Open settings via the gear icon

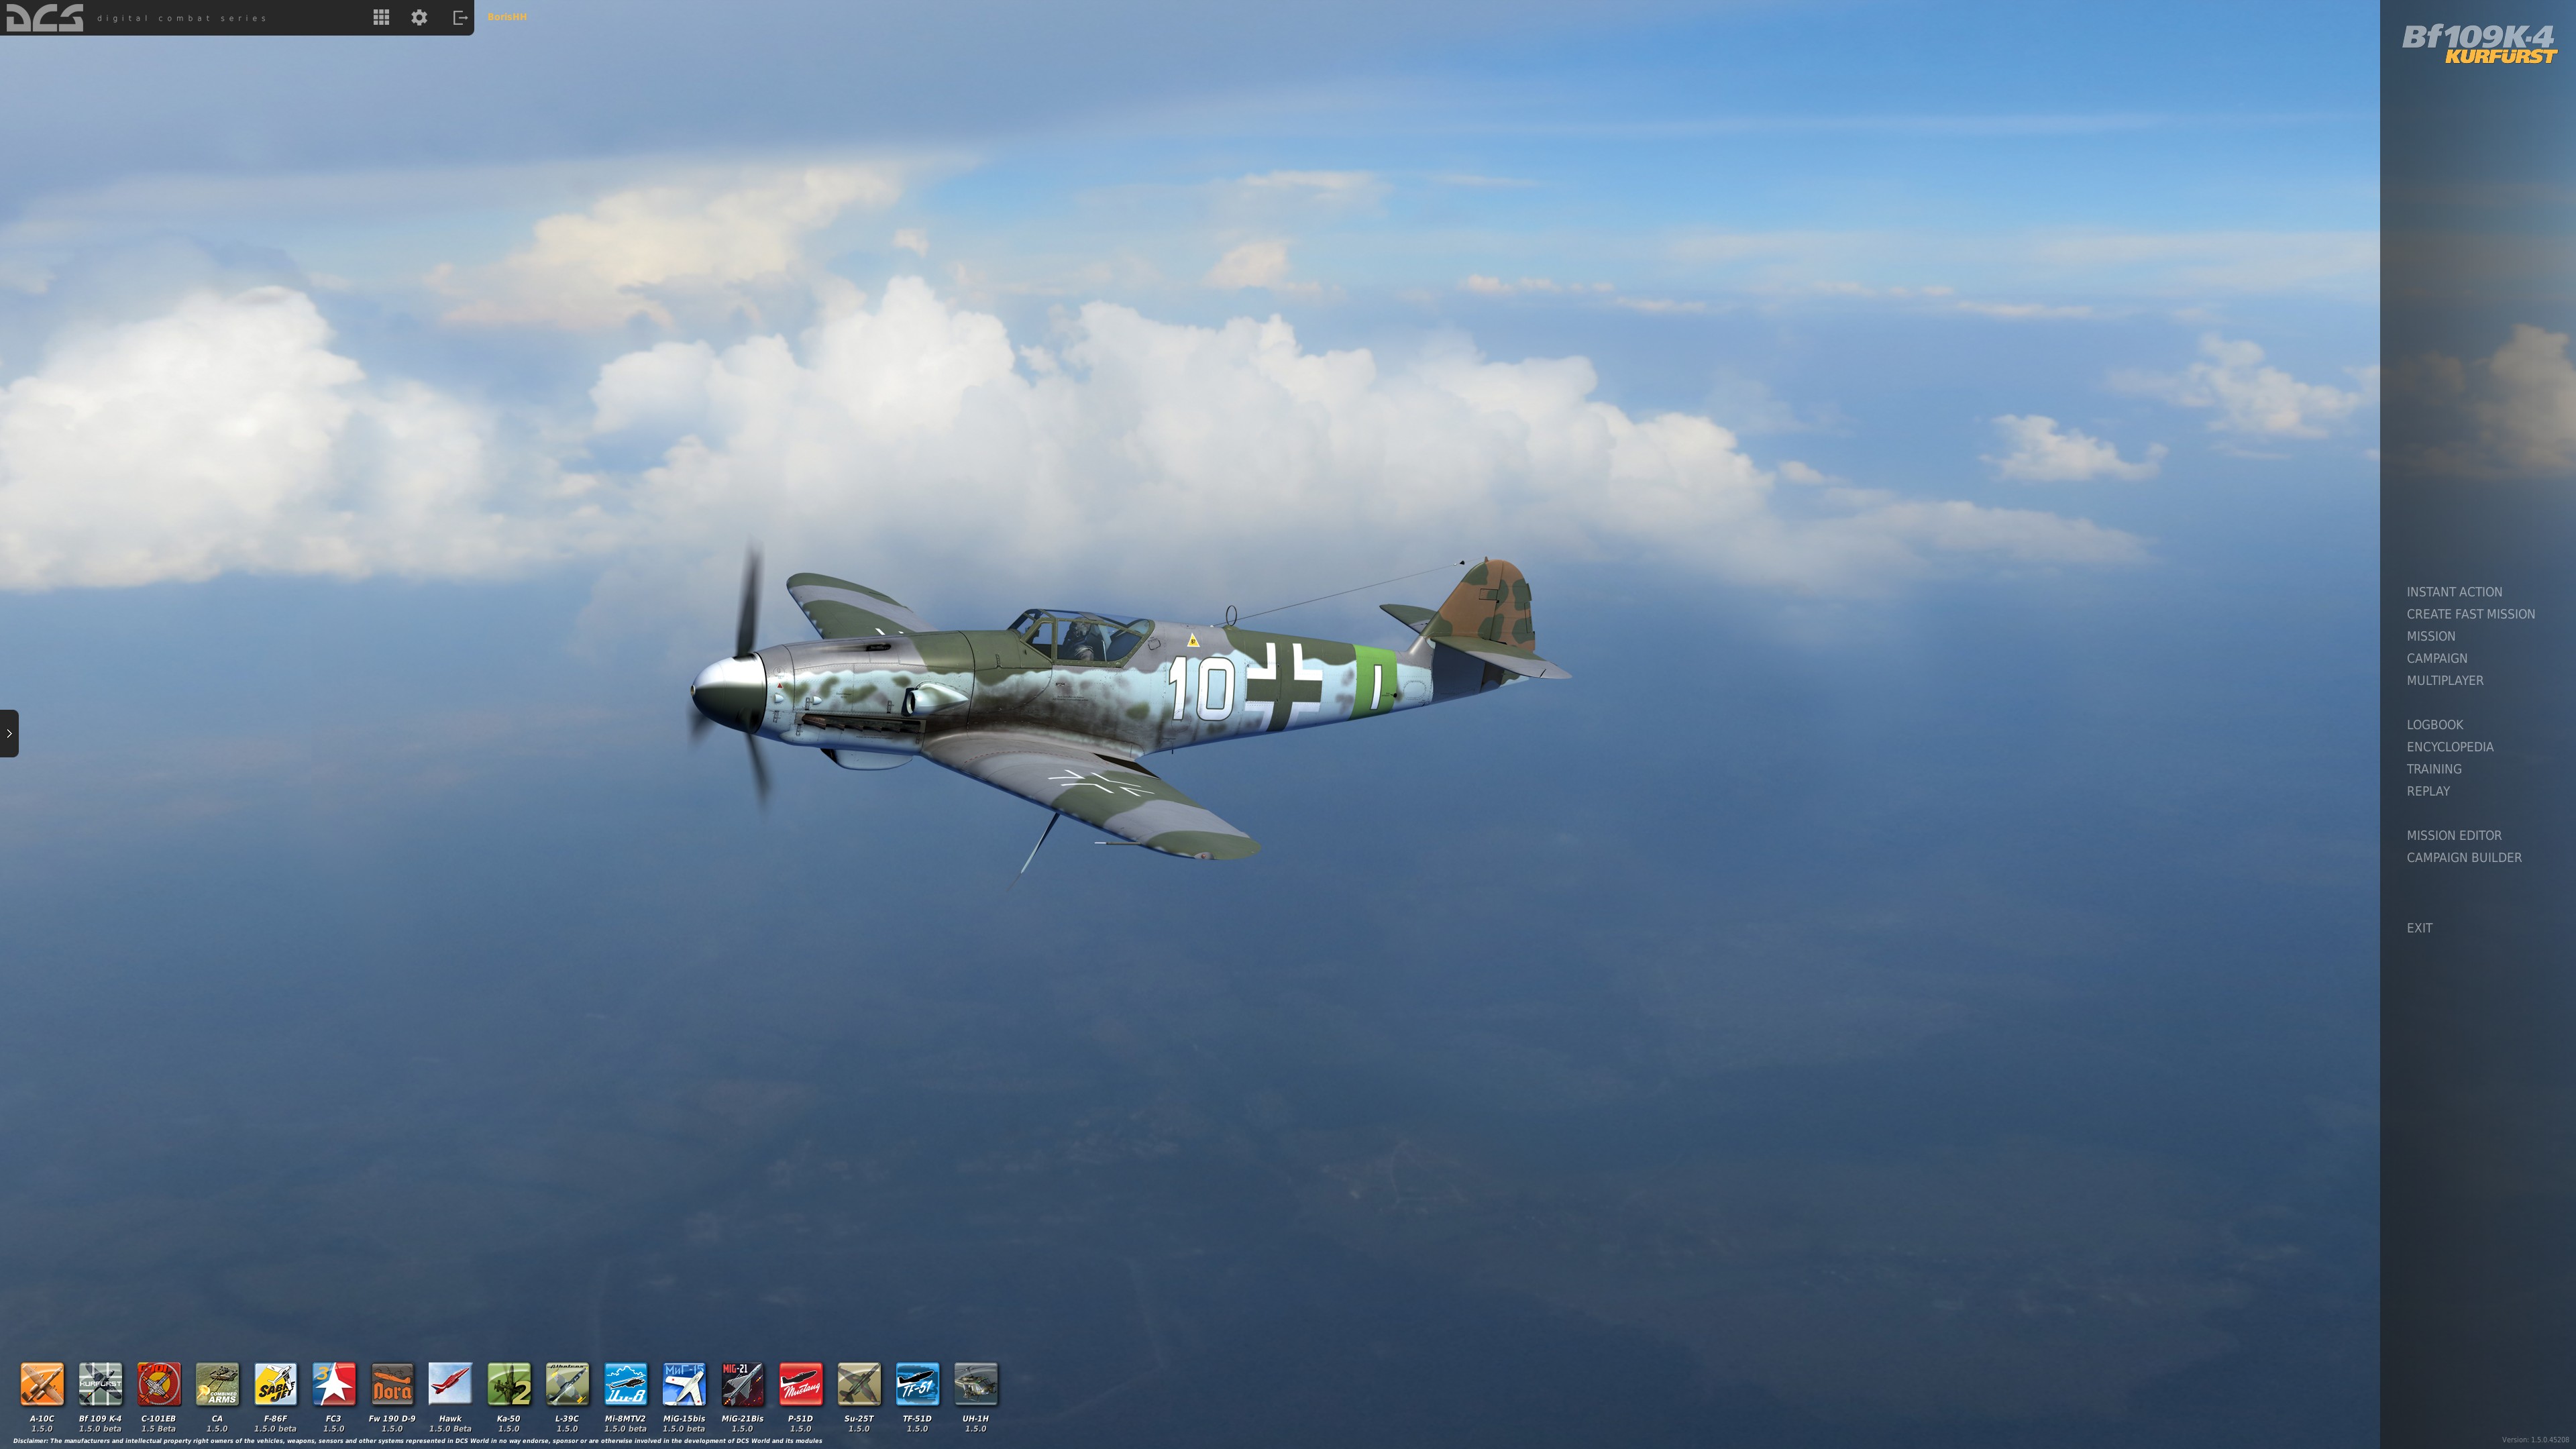click(x=419, y=17)
